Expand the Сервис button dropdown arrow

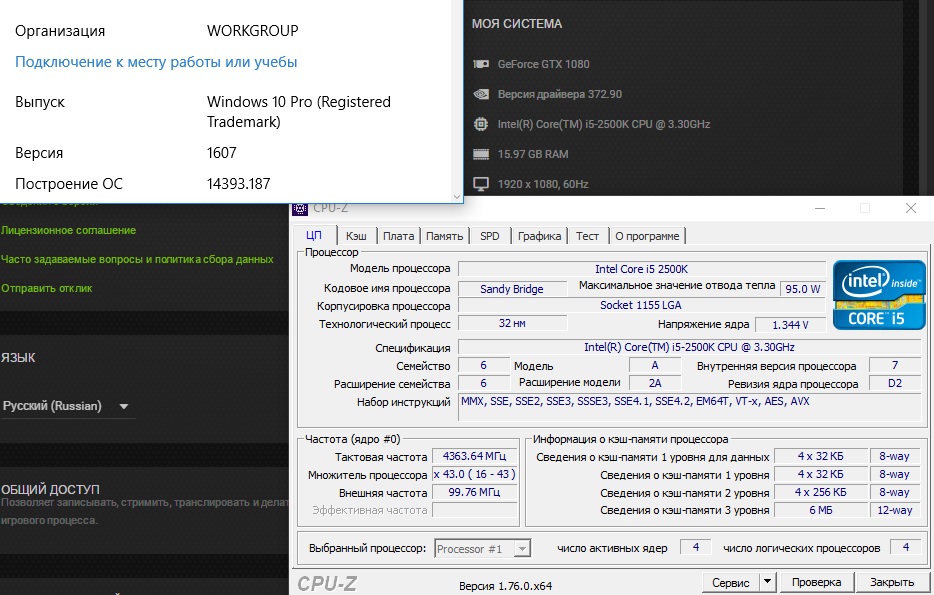click(767, 581)
